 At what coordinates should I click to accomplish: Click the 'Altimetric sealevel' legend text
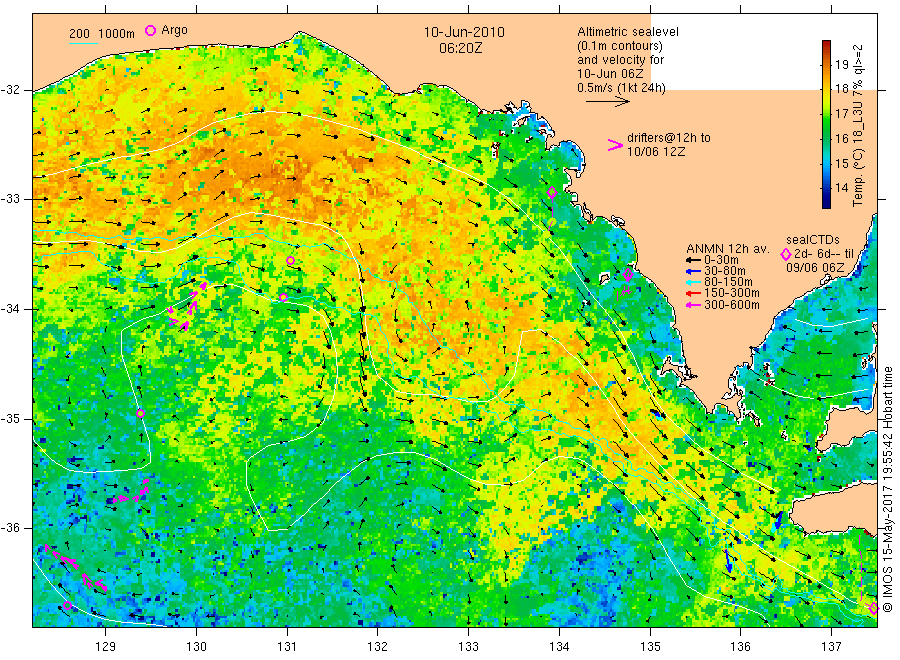[x=628, y=32]
